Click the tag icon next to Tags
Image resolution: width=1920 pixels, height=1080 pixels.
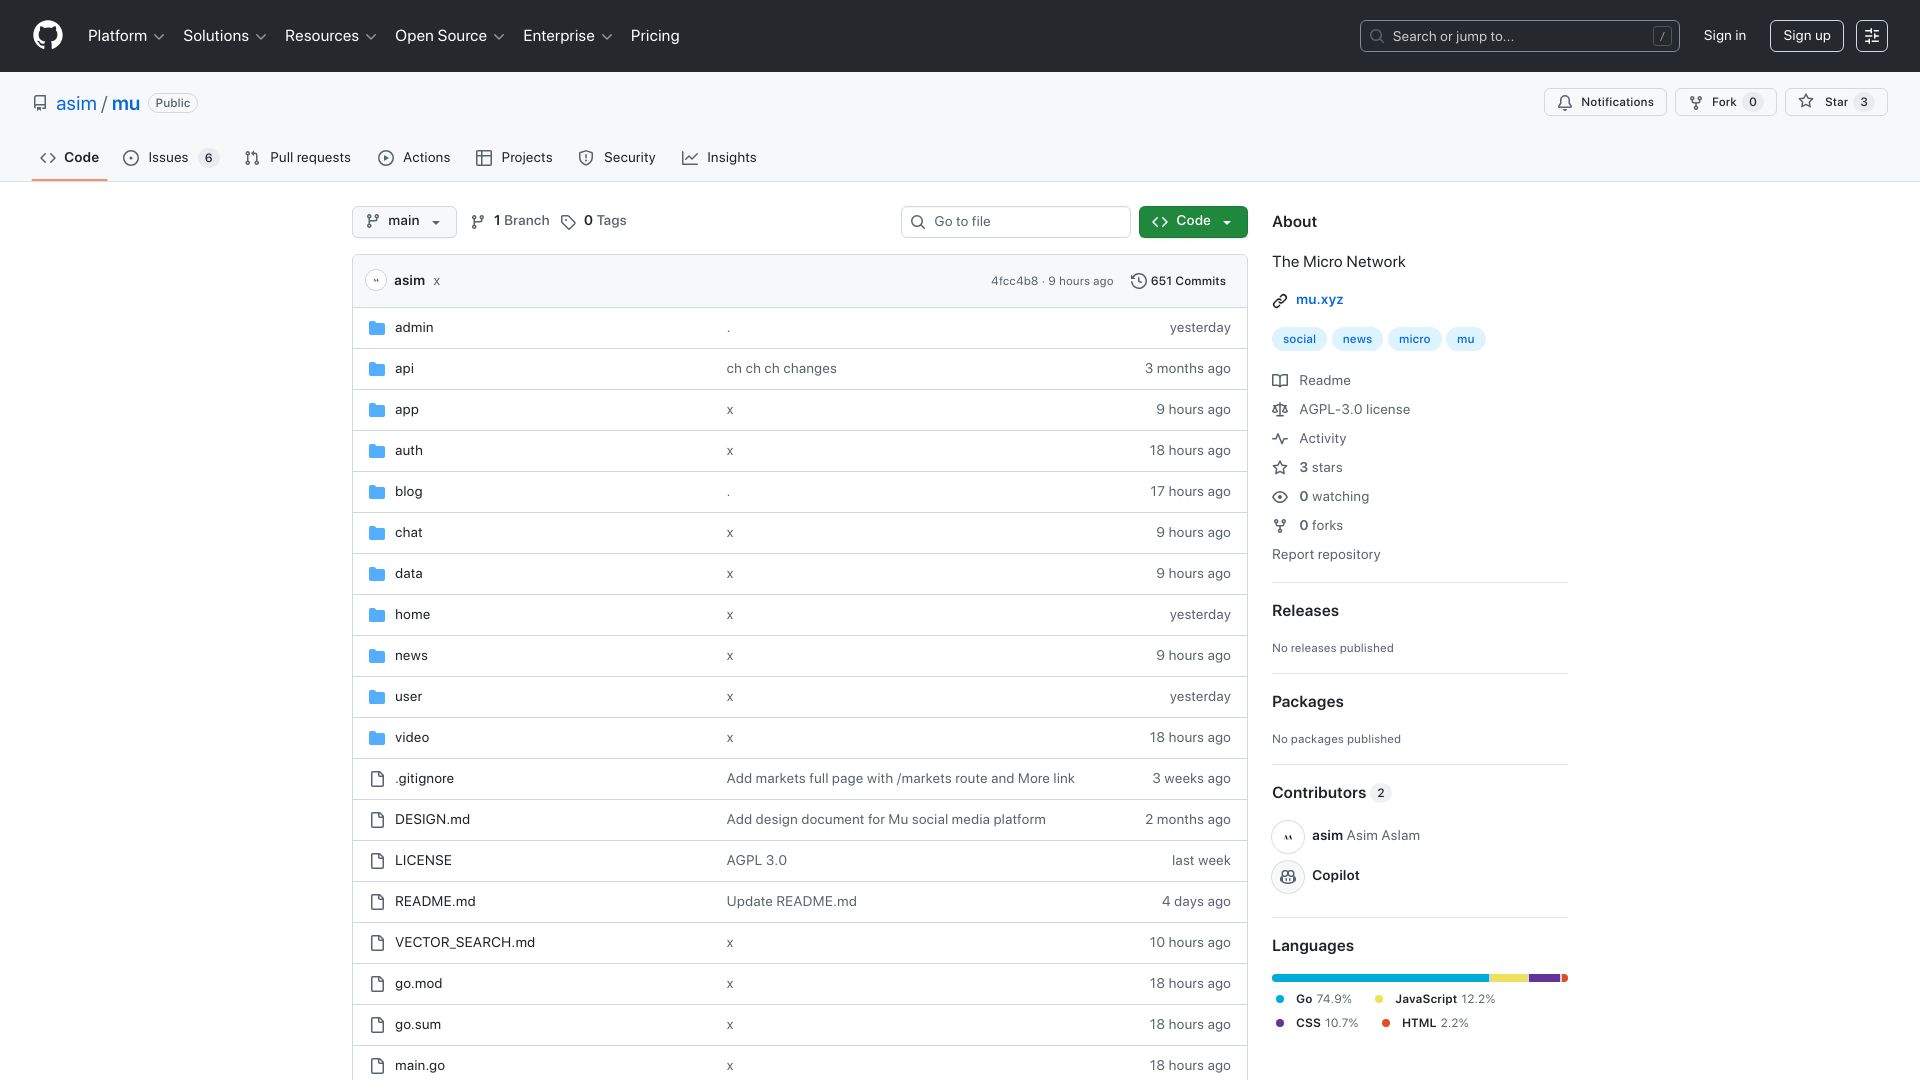point(568,222)
